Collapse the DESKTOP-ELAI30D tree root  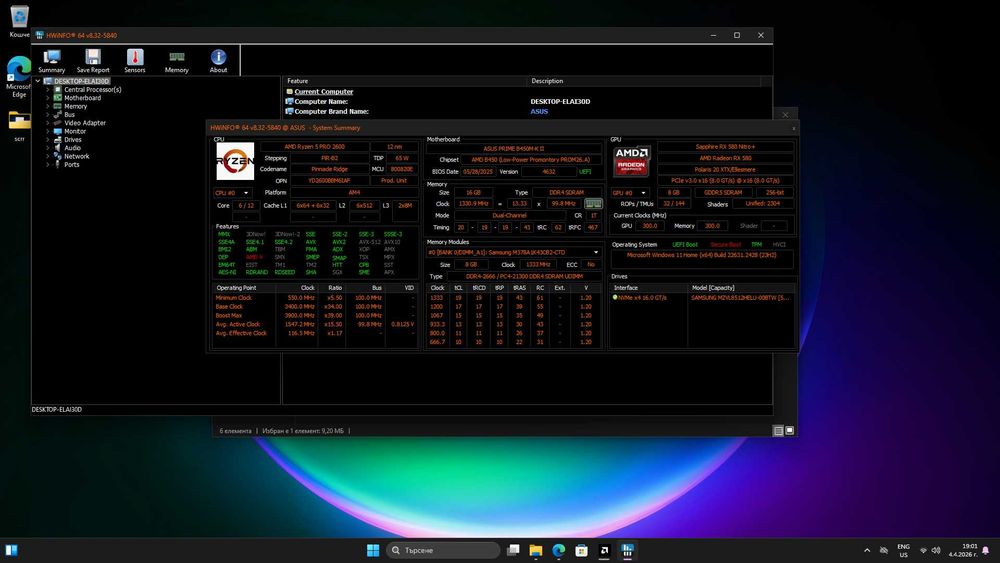38,81
